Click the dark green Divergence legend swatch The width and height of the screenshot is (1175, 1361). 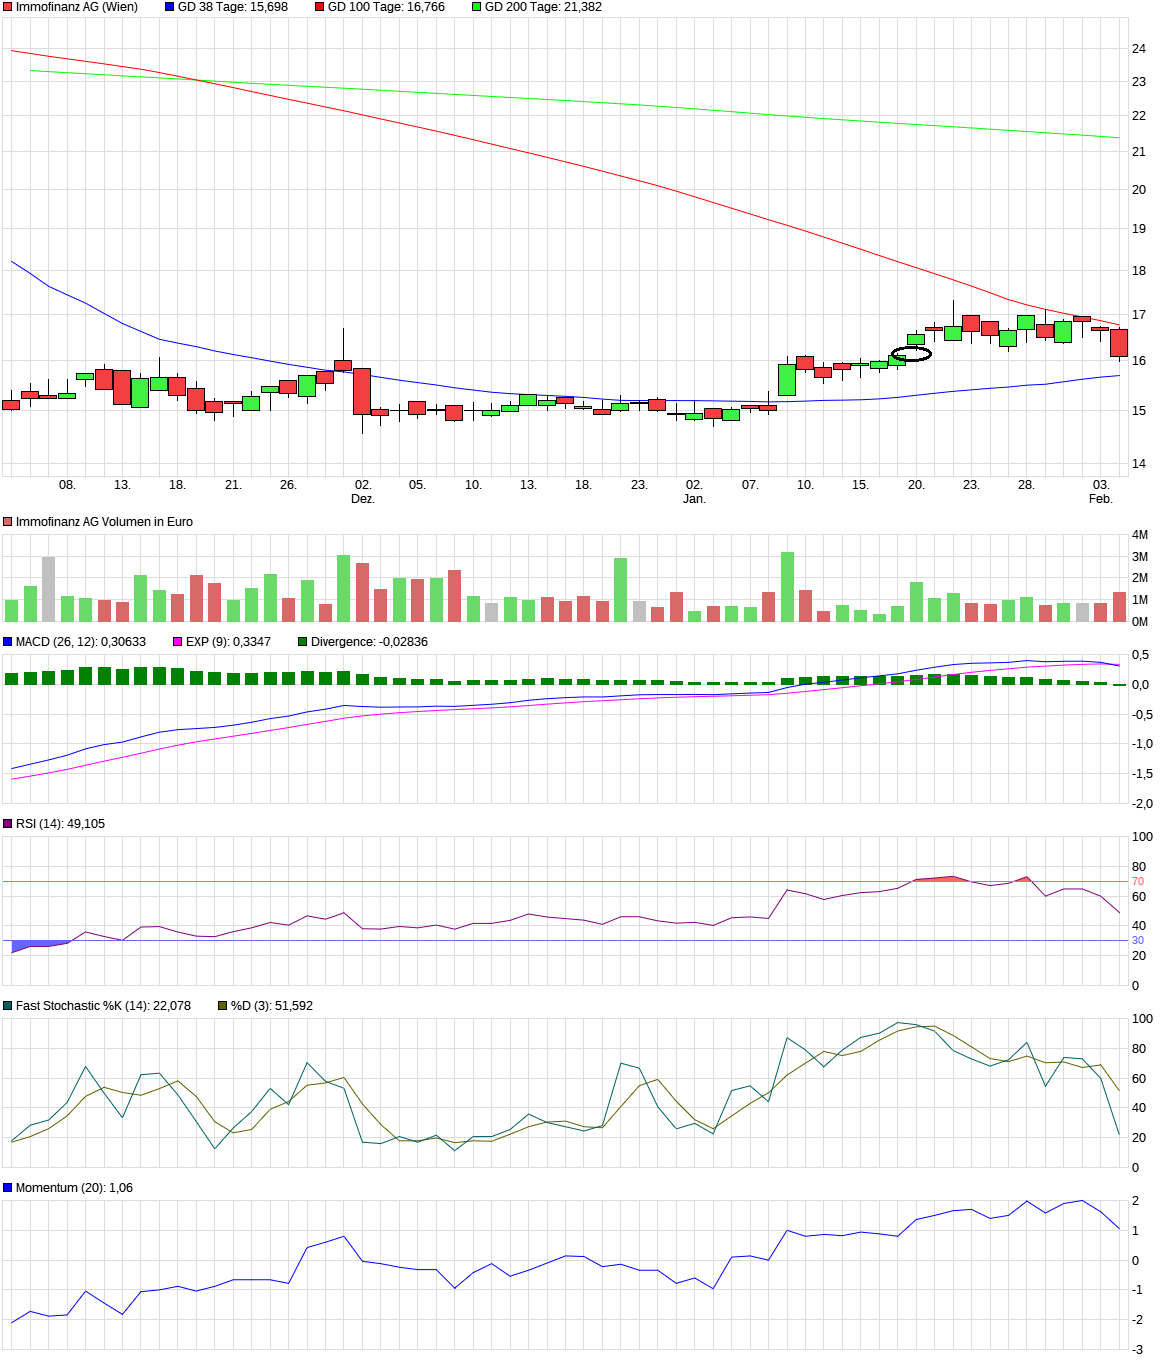tap(303, 642)
